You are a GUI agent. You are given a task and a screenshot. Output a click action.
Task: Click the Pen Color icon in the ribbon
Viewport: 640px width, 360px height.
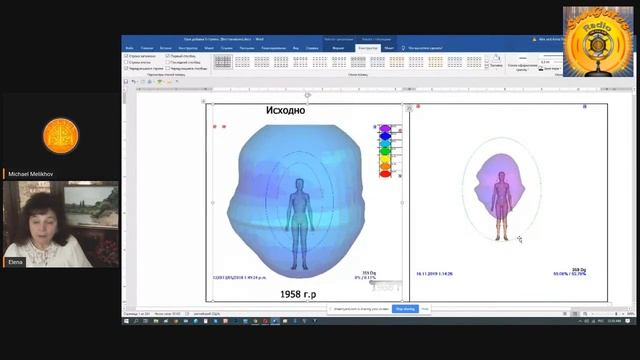tap(541, 69)
